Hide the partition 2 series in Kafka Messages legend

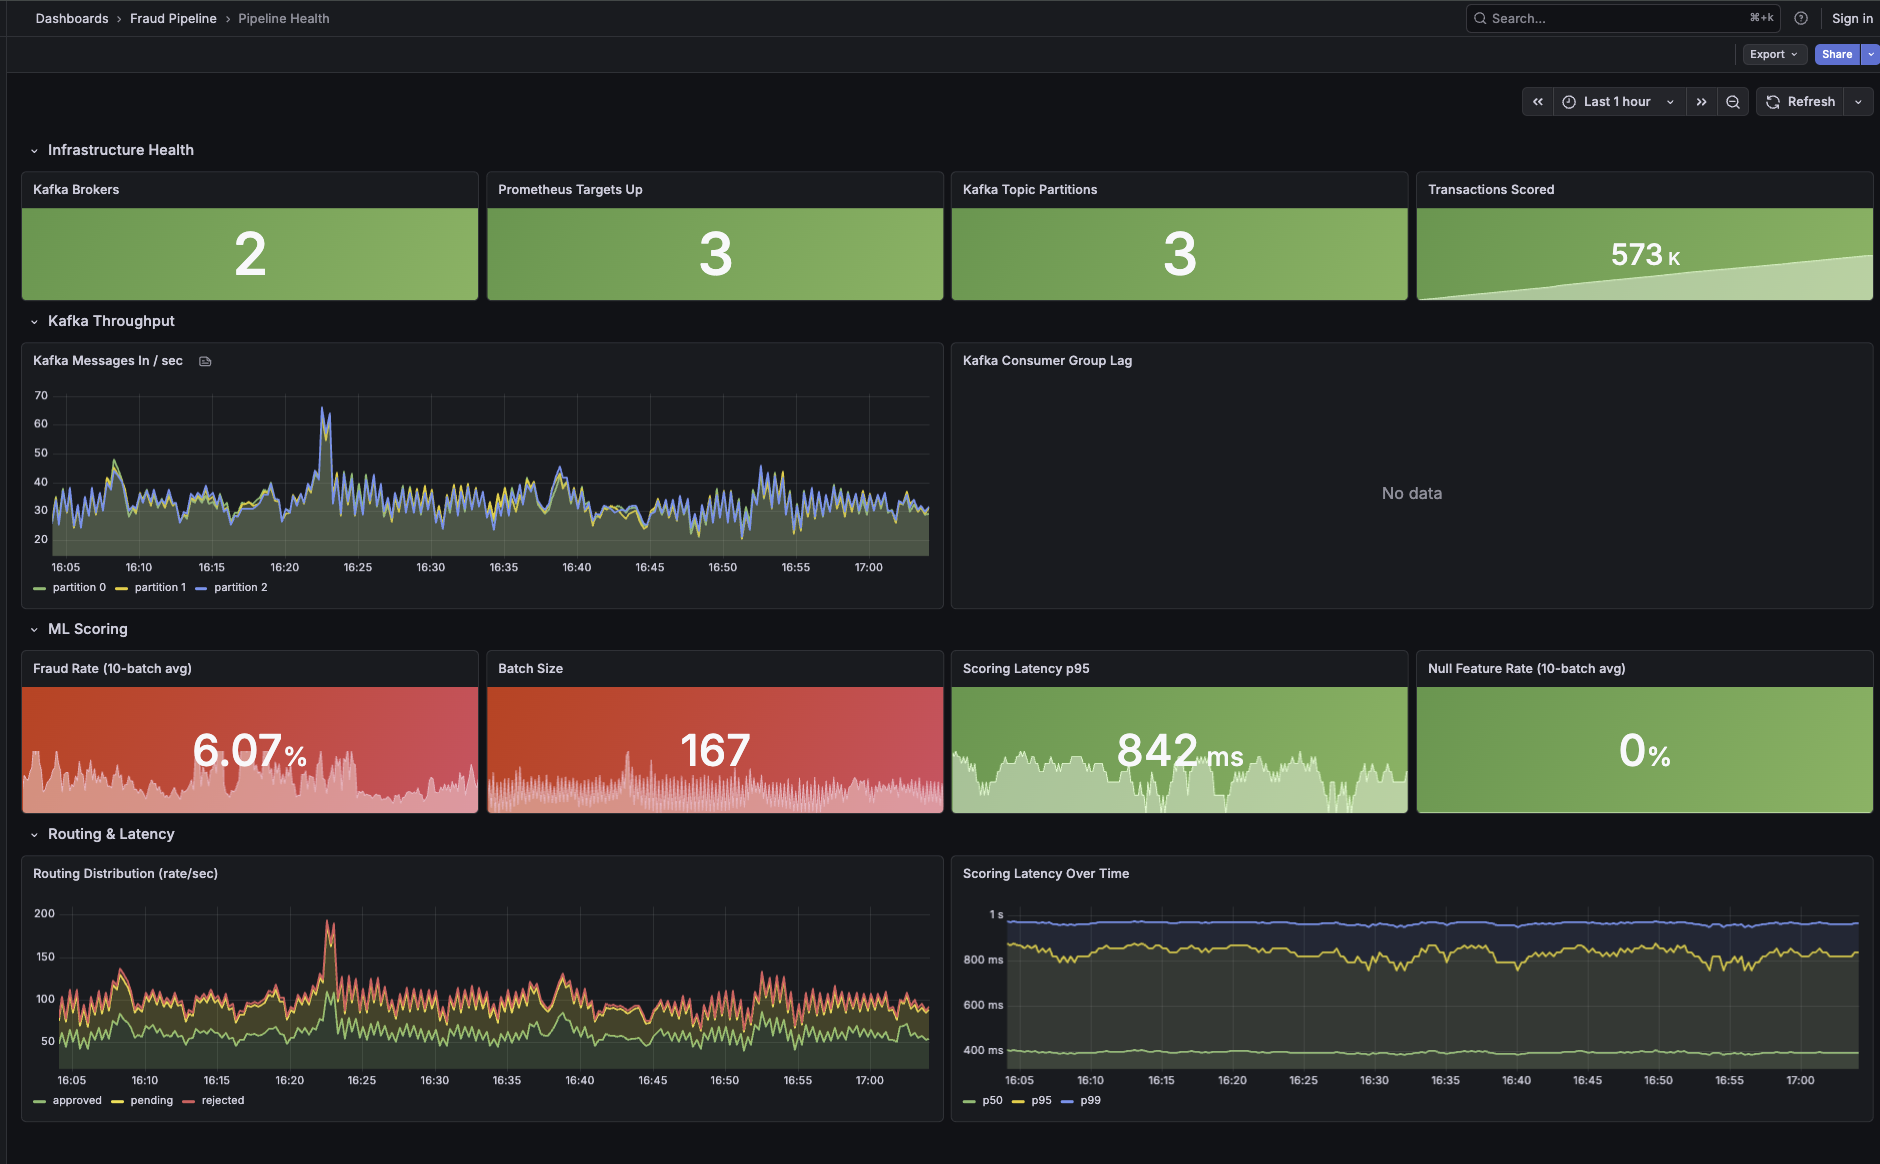(x=239, y=587)
